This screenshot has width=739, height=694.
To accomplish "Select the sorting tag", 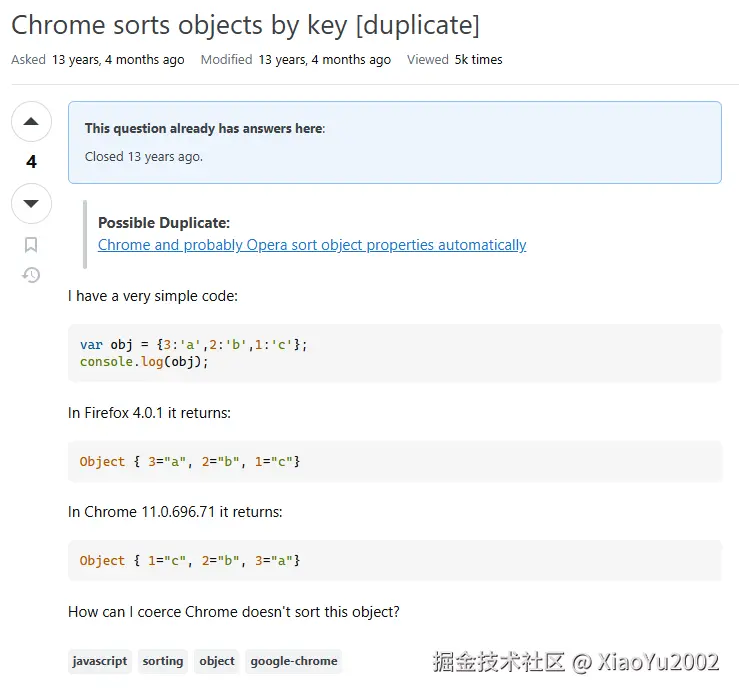I will [163, 661].
